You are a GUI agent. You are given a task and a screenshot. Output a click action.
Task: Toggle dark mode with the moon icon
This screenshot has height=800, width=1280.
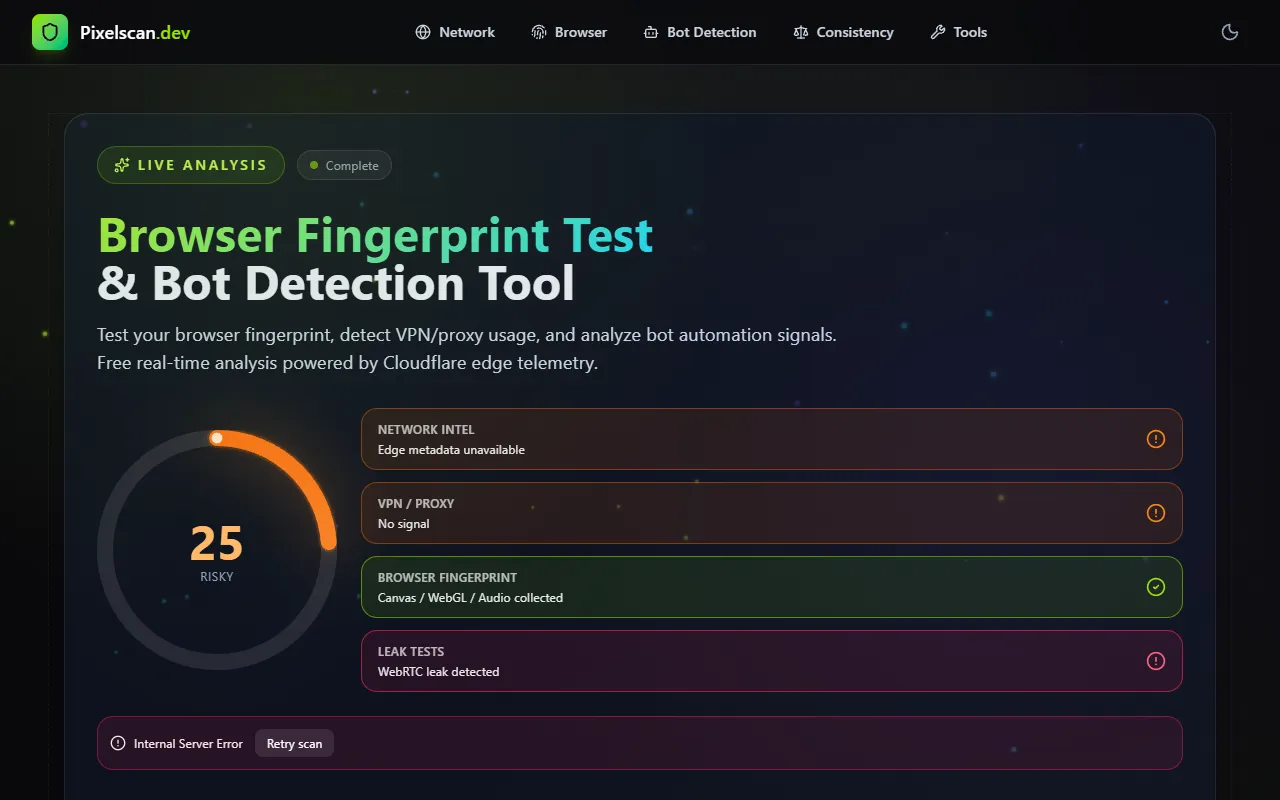click(x=1230, y=32)
